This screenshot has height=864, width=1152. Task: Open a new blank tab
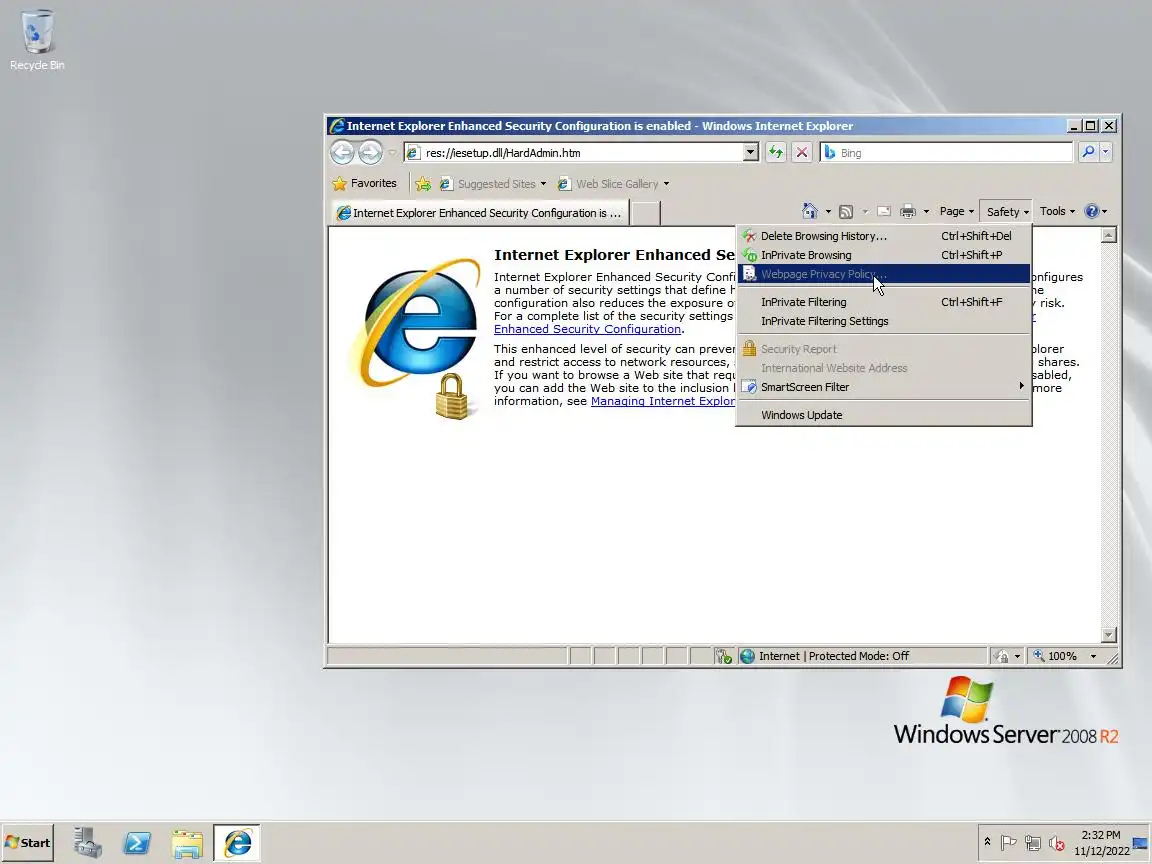(x=646, y=213)
